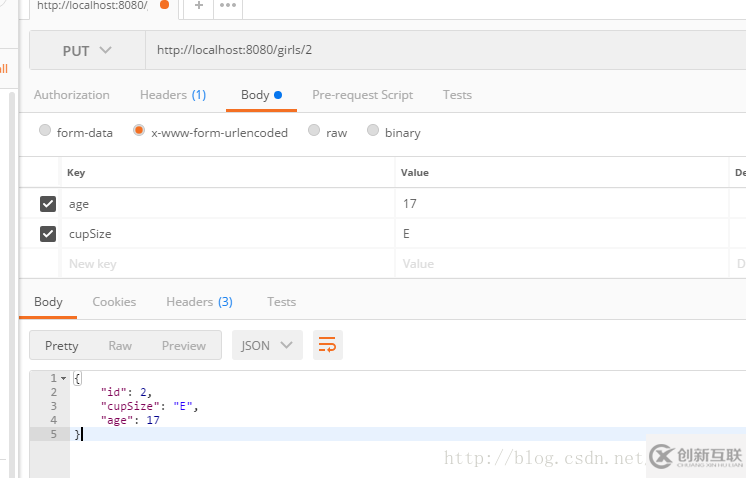Switch response view to Raw
Viewport: 746px width, 478px height.
click(x=120, y=346)
